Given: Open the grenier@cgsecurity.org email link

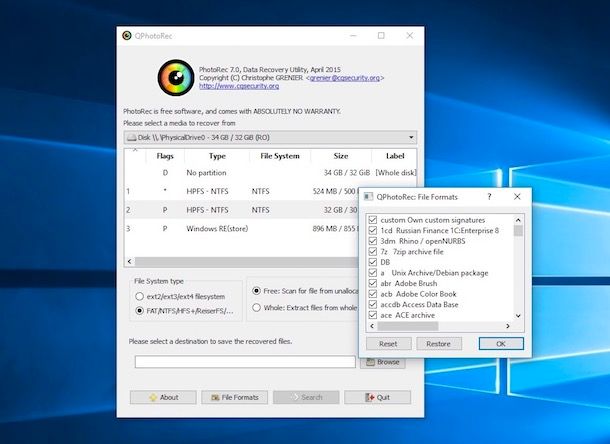Looking at the screenshot, I should [345, 78].
